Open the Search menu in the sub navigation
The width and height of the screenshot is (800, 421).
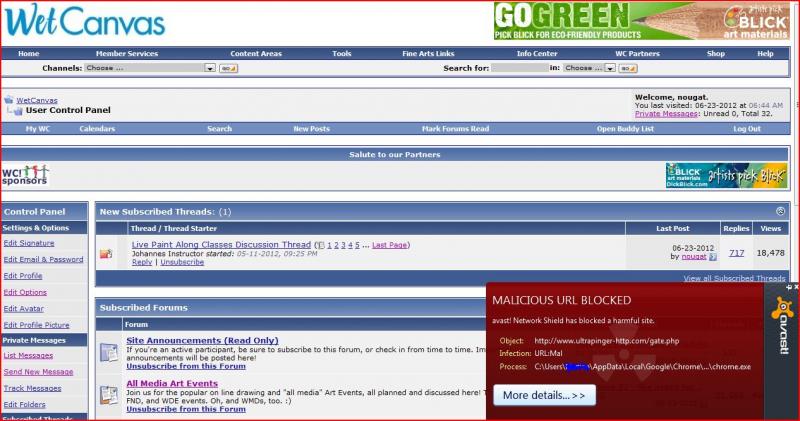coord(219,129)
